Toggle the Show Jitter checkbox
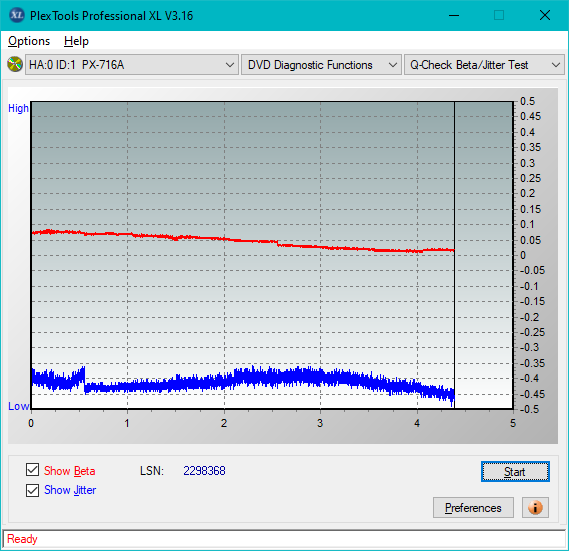Screen dimensions: 569x551 [32, 490]
